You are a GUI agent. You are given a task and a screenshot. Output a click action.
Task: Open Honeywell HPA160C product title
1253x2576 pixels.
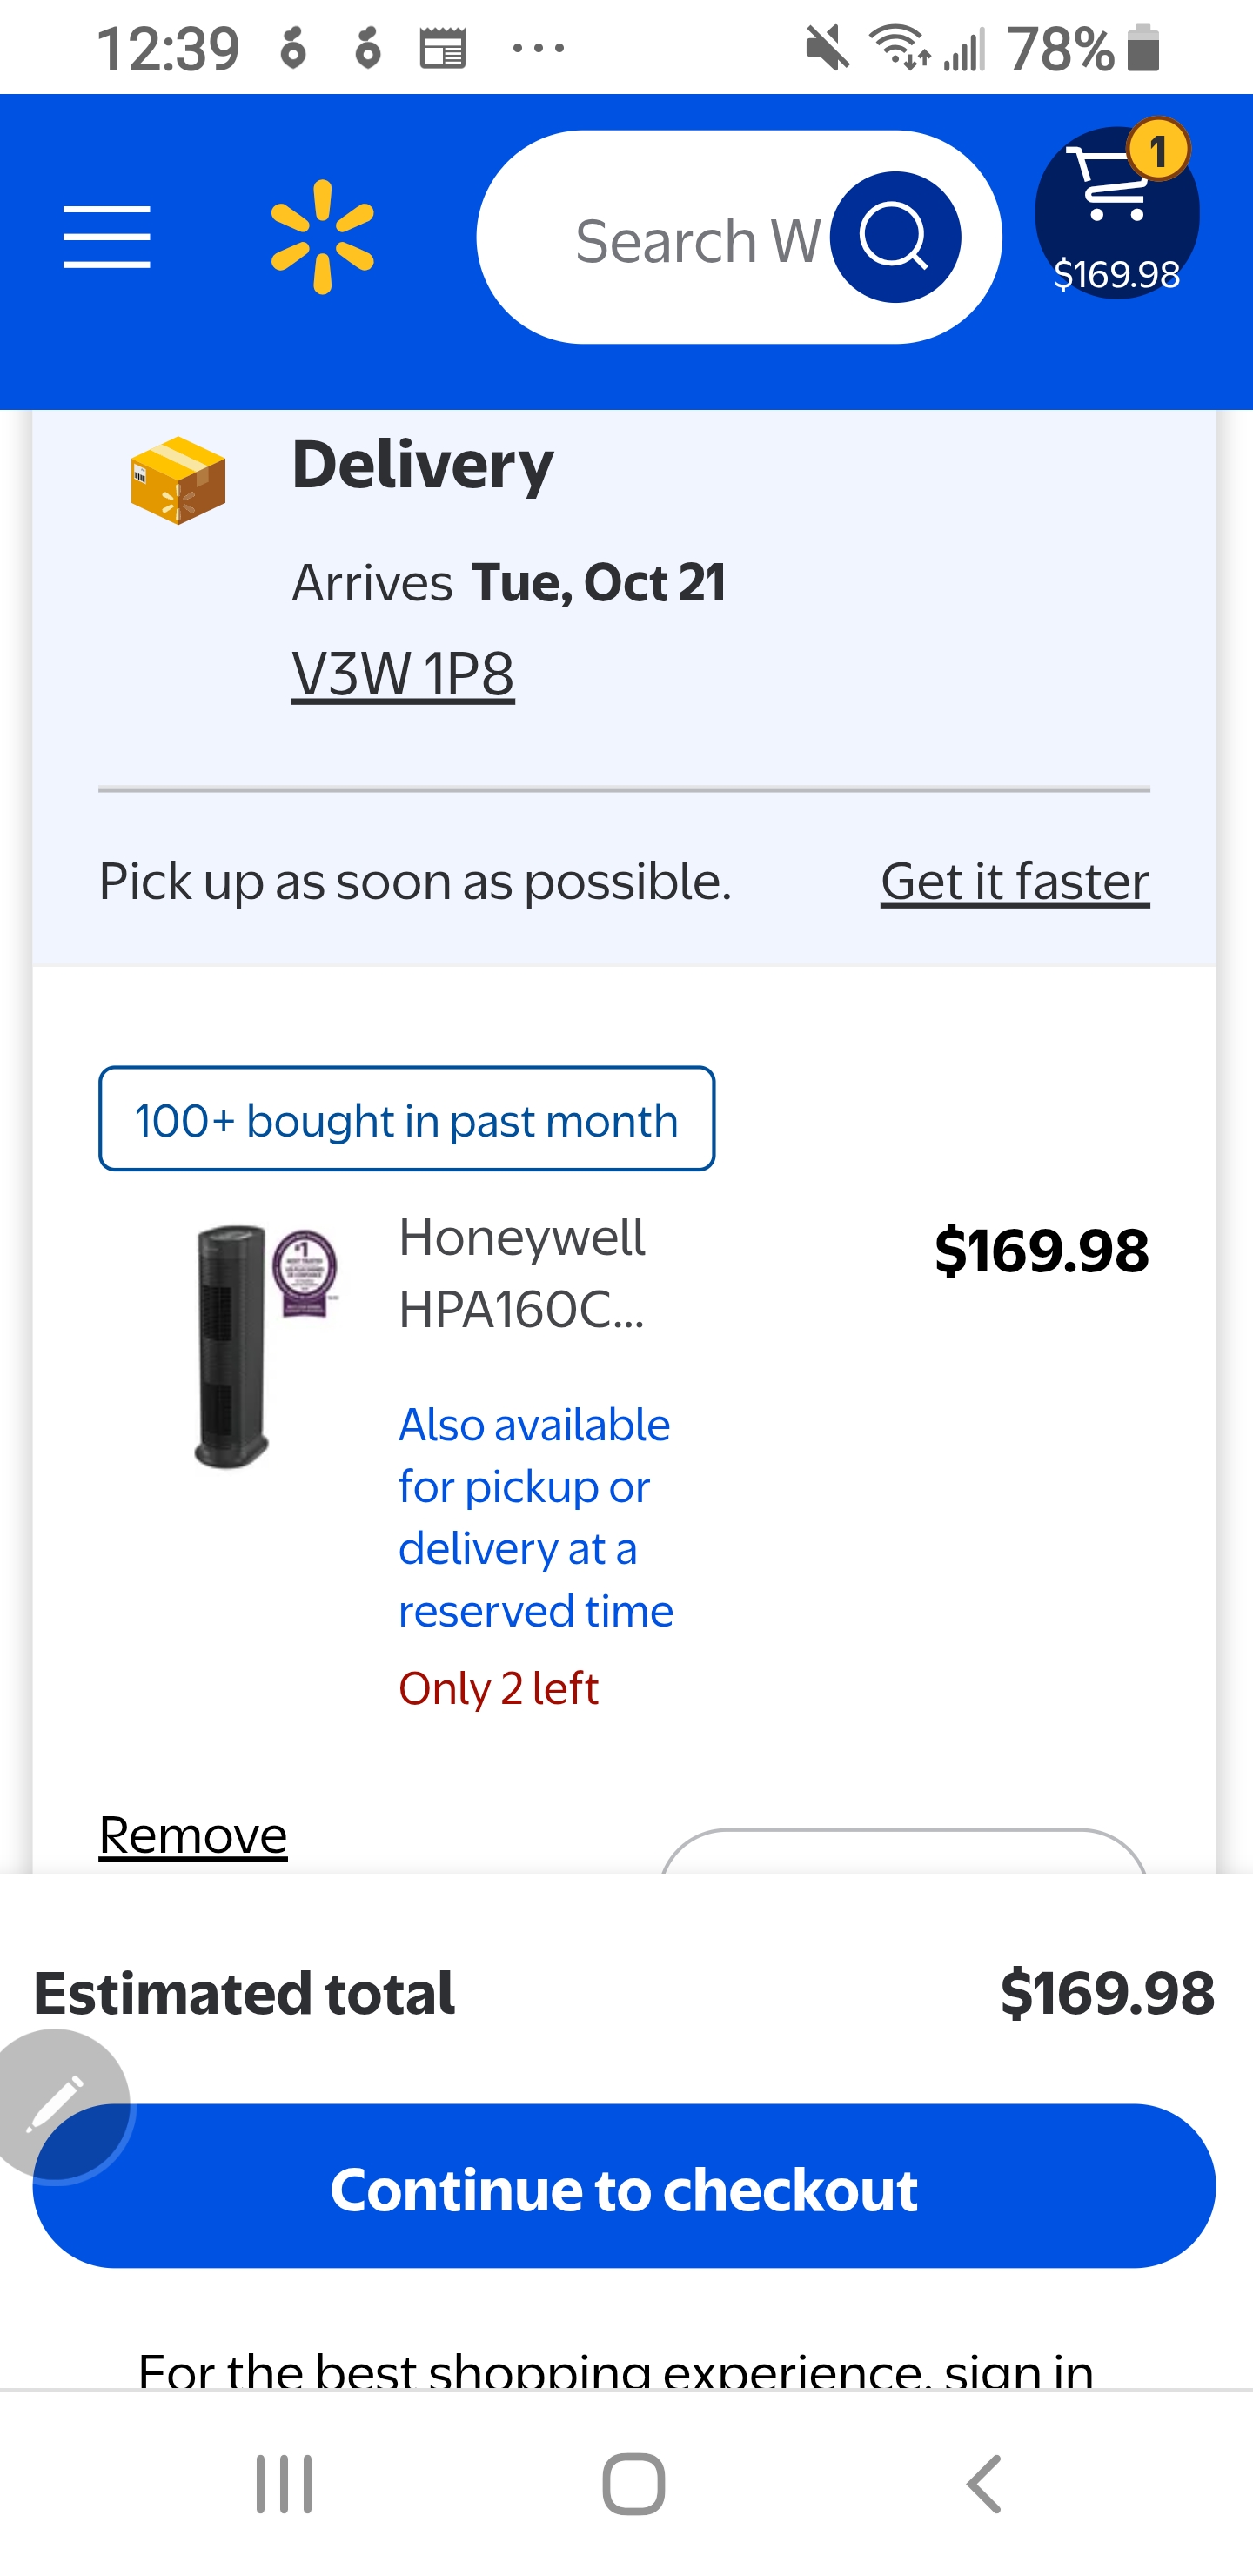[x=522, y=1272]
